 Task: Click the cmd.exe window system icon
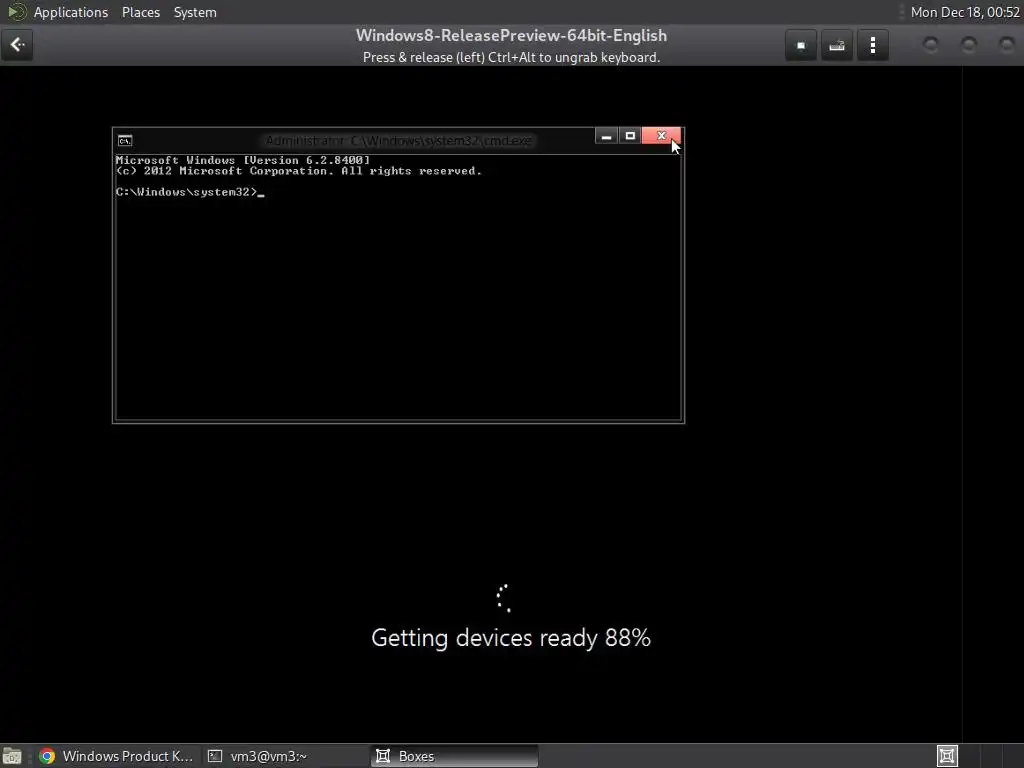tap(125, 140)
